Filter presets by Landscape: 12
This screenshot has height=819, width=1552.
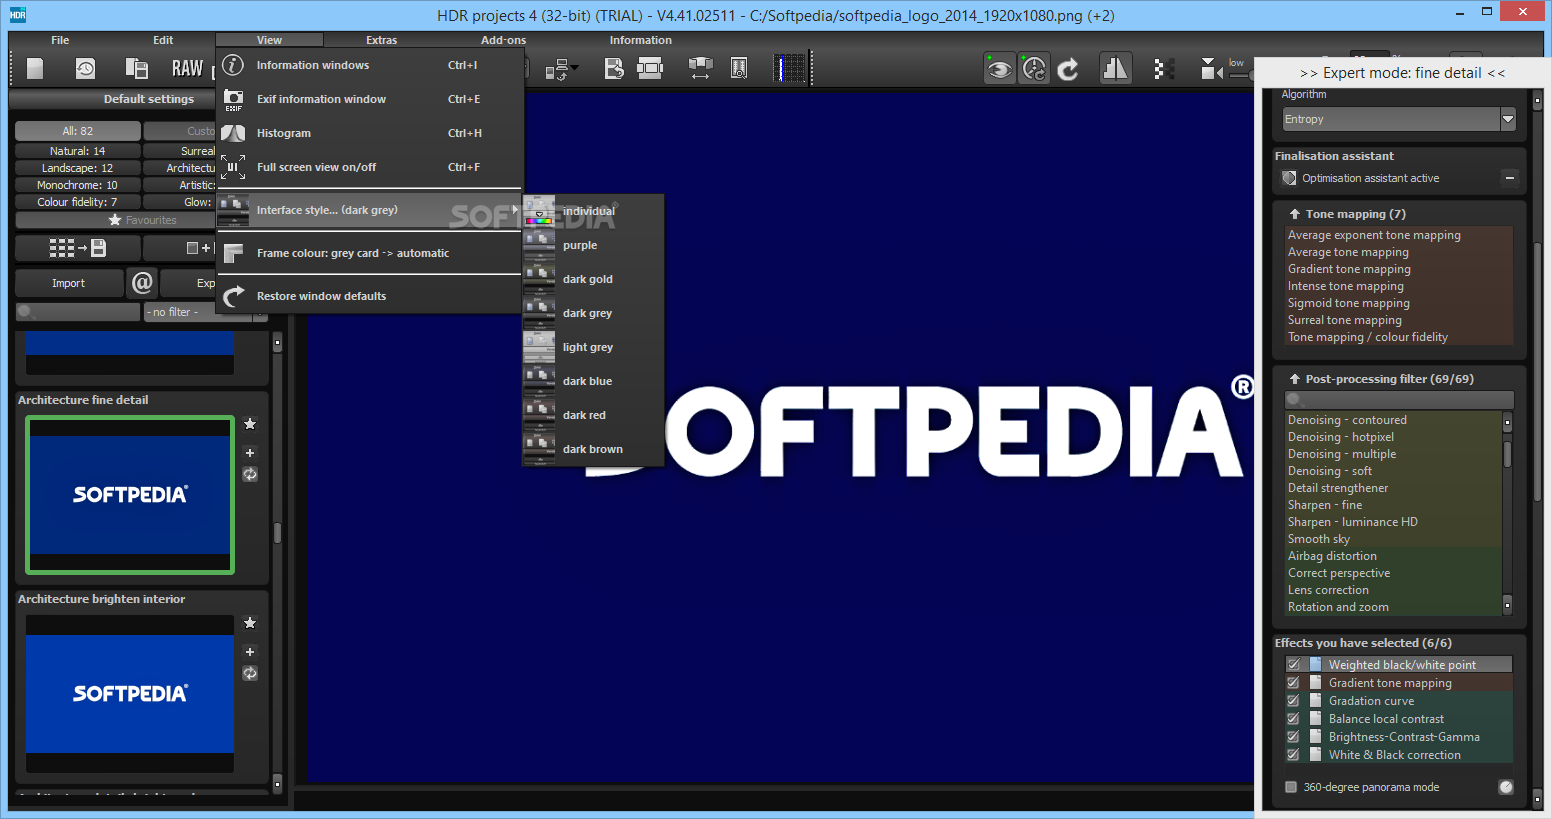[78, 168]
